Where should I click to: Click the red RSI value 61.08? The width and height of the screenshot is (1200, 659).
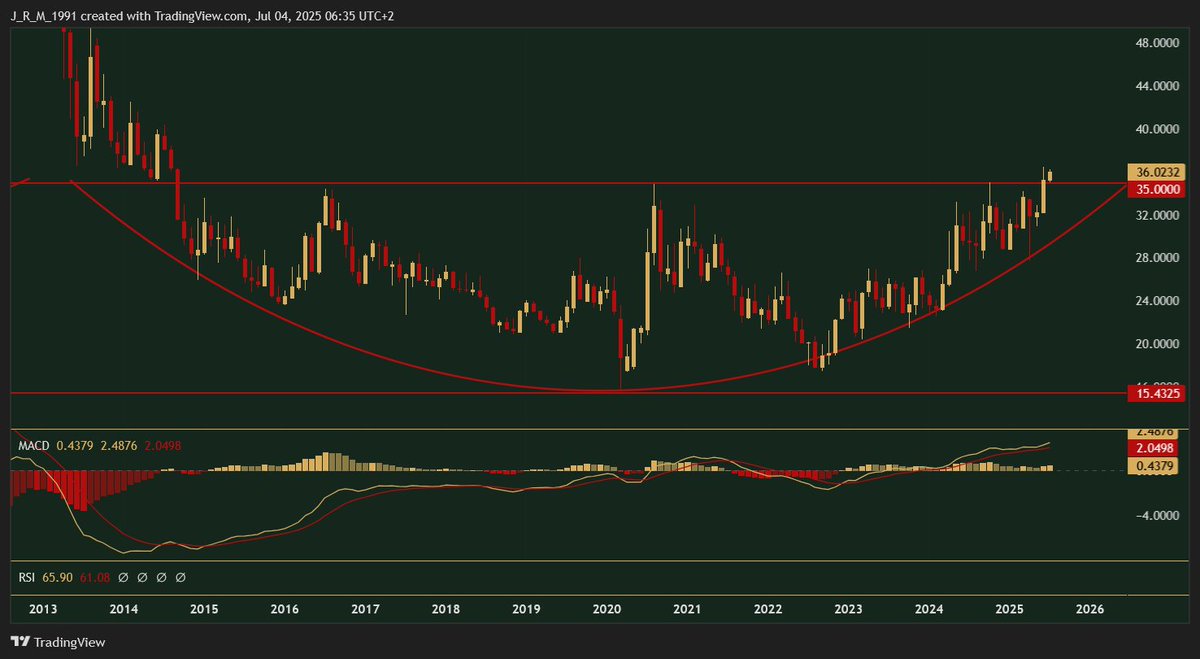pos(95,577)
